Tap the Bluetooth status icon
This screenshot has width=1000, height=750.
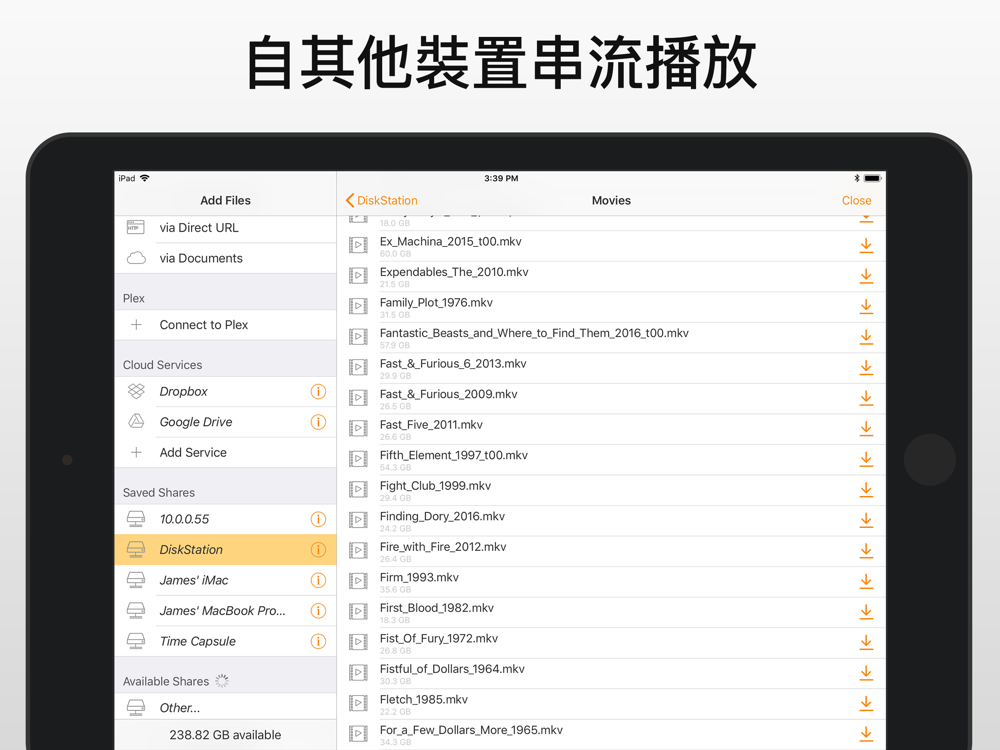(x=857, y=179)
